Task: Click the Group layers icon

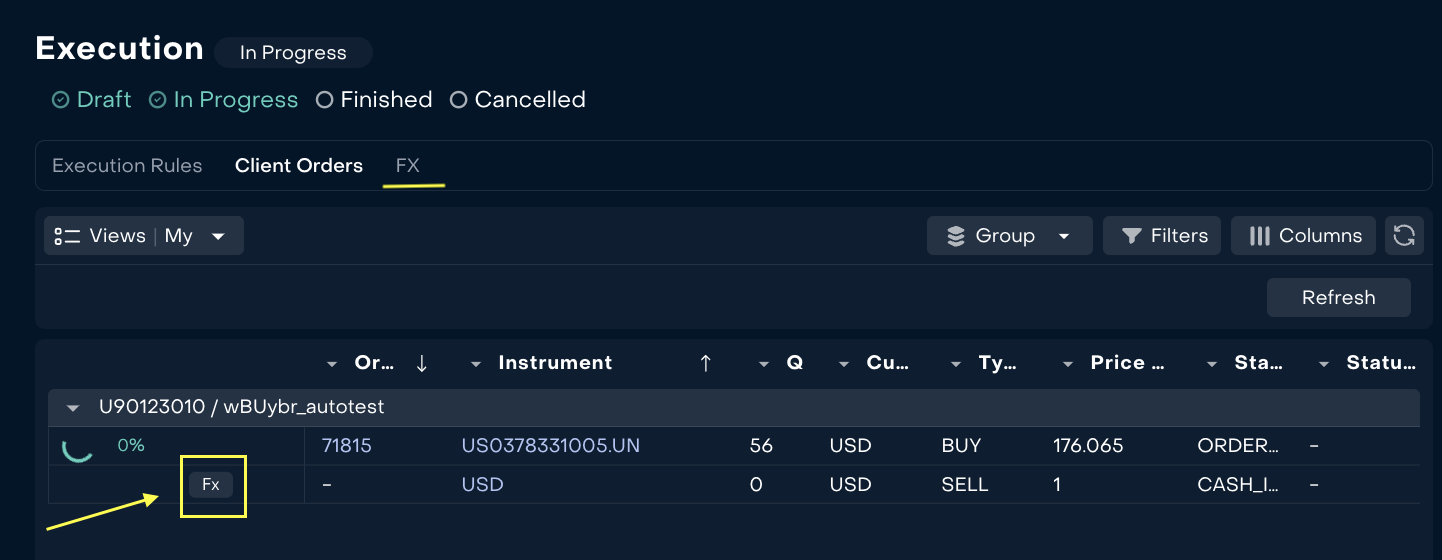Action: pos(956,236)
